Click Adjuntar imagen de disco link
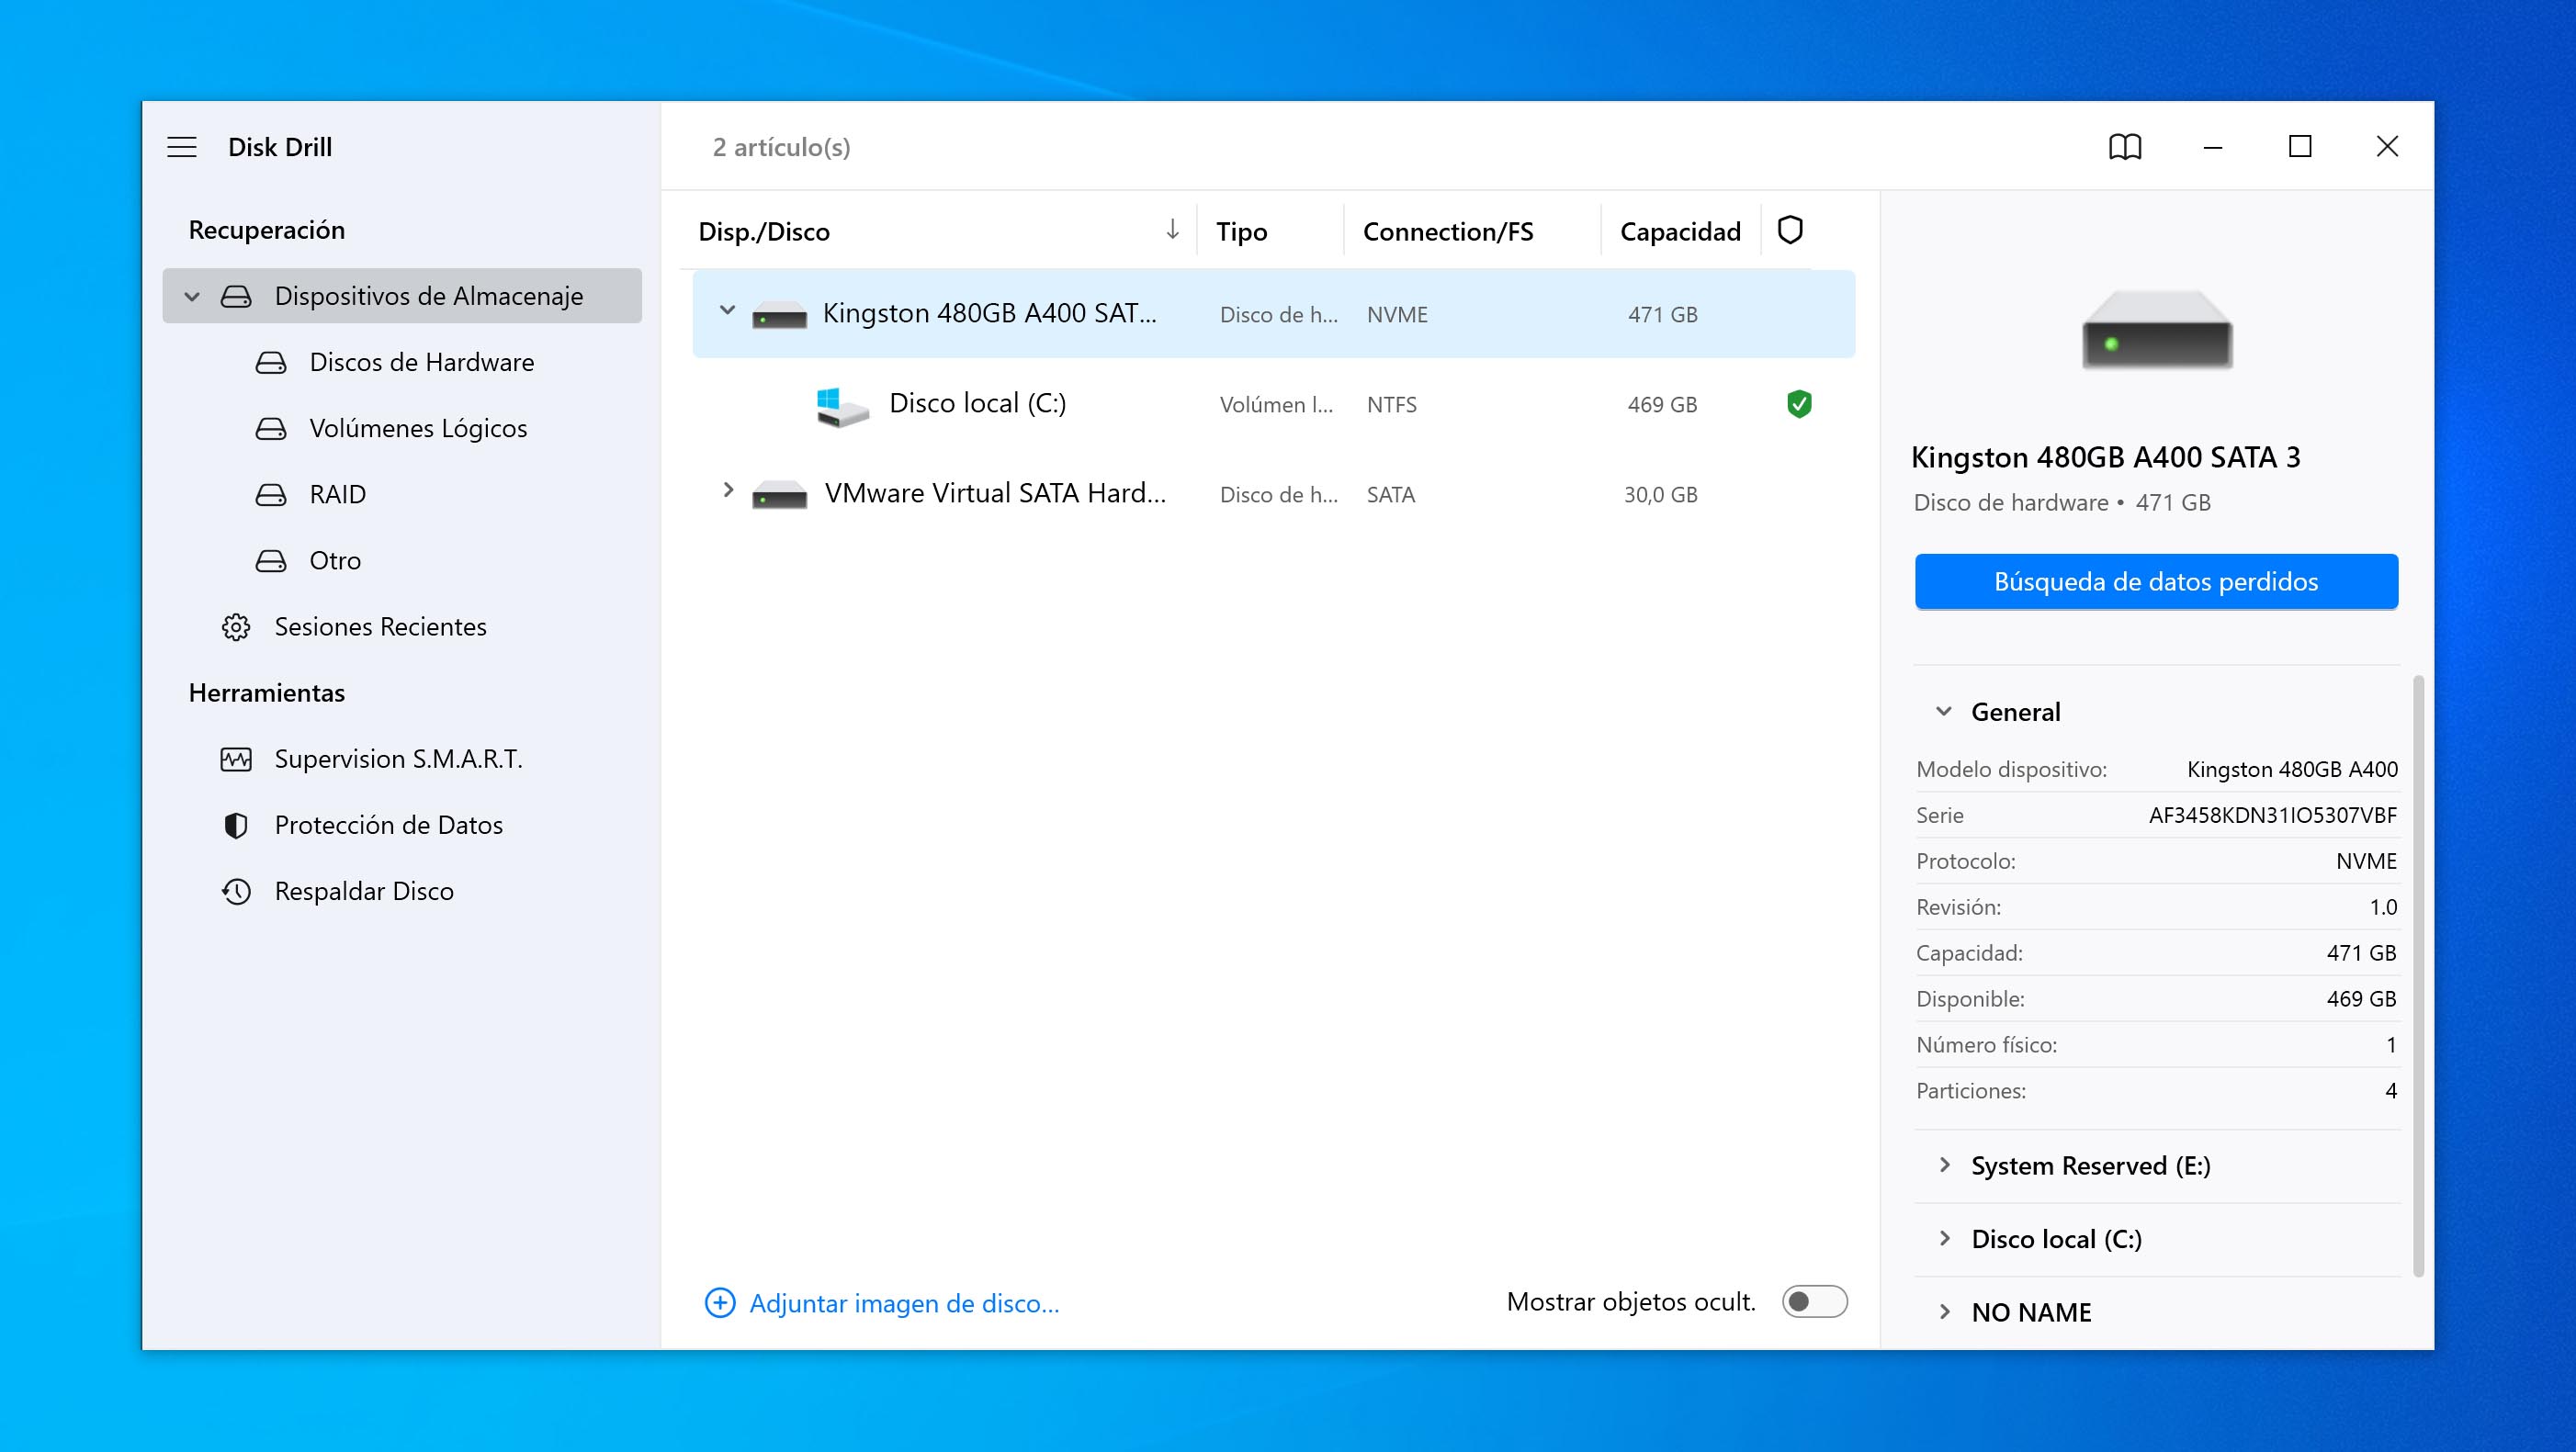 pos(904,1303)
